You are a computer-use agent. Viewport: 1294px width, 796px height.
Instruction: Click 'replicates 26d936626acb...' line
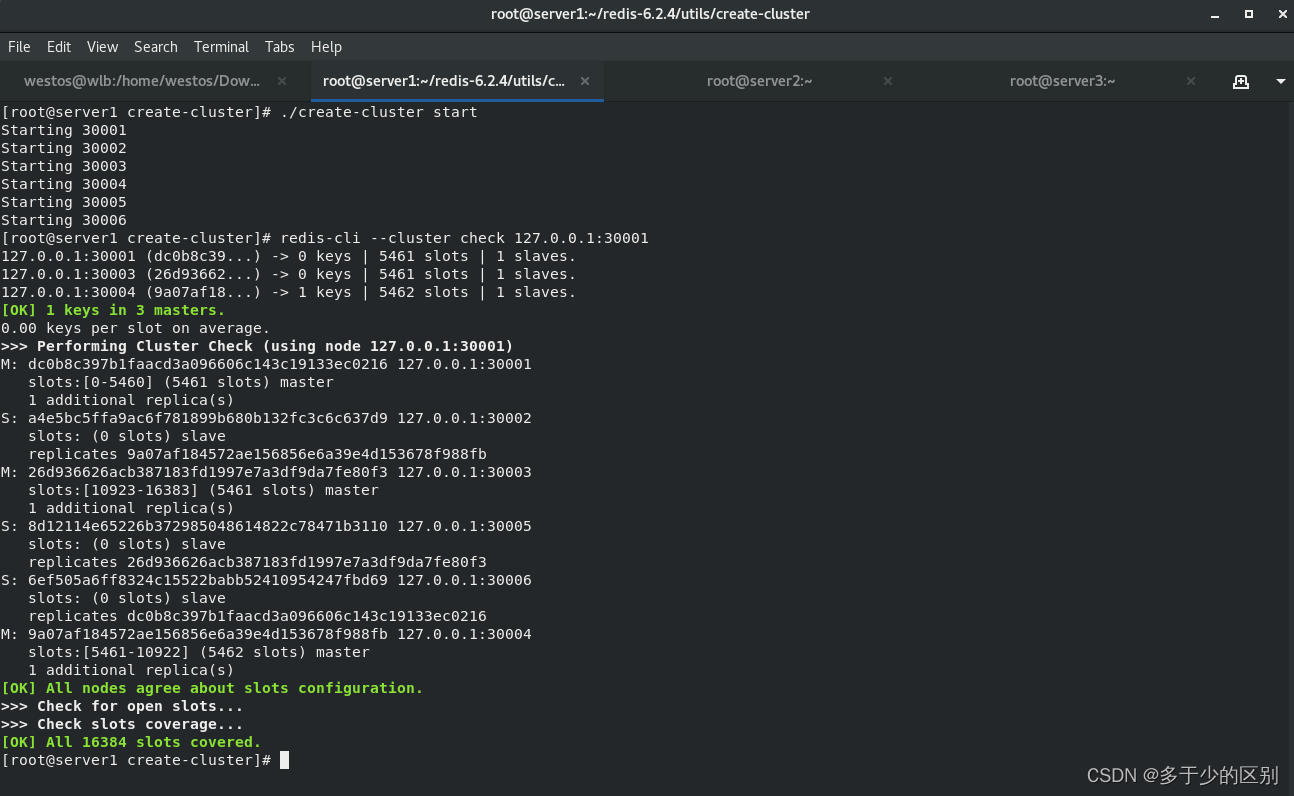[257, 562]
